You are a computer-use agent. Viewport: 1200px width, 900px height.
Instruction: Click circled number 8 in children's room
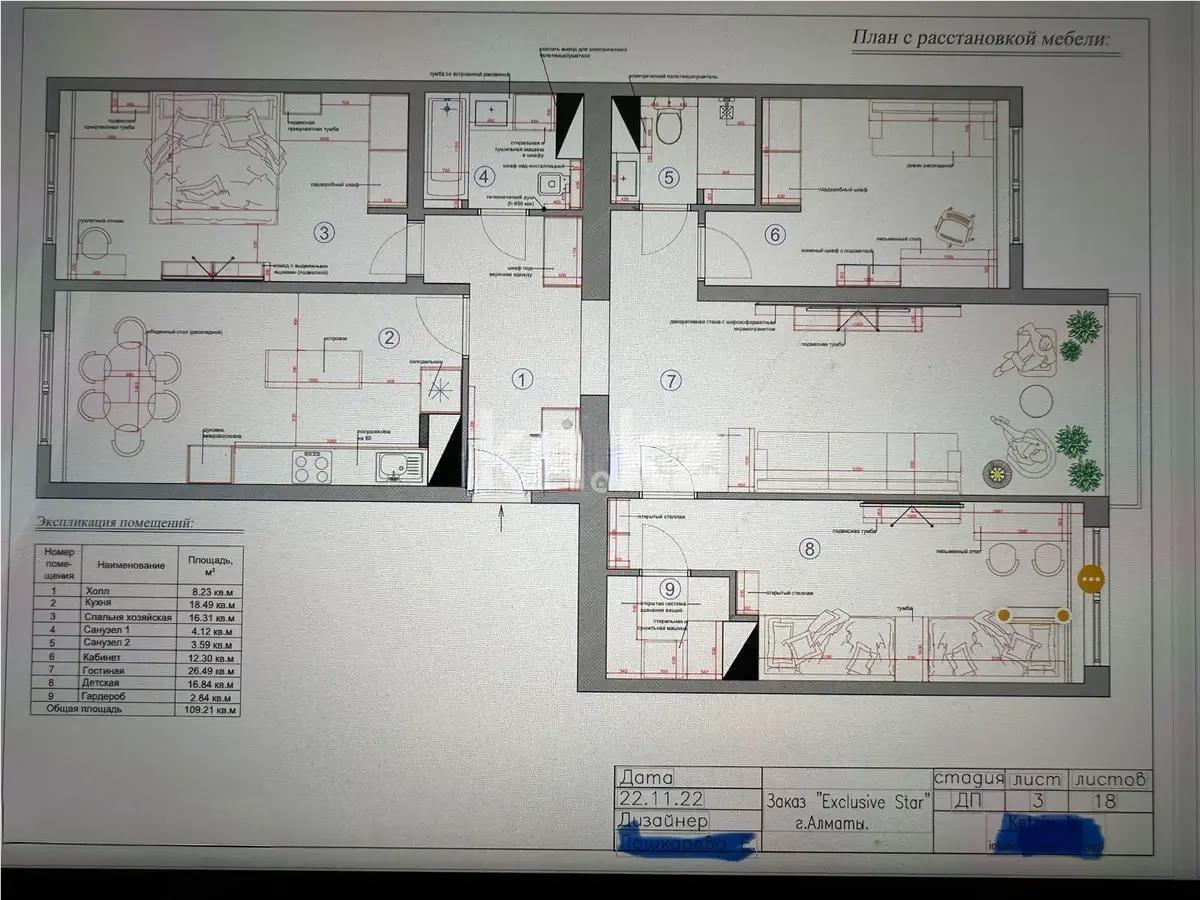tap(809, 548)
